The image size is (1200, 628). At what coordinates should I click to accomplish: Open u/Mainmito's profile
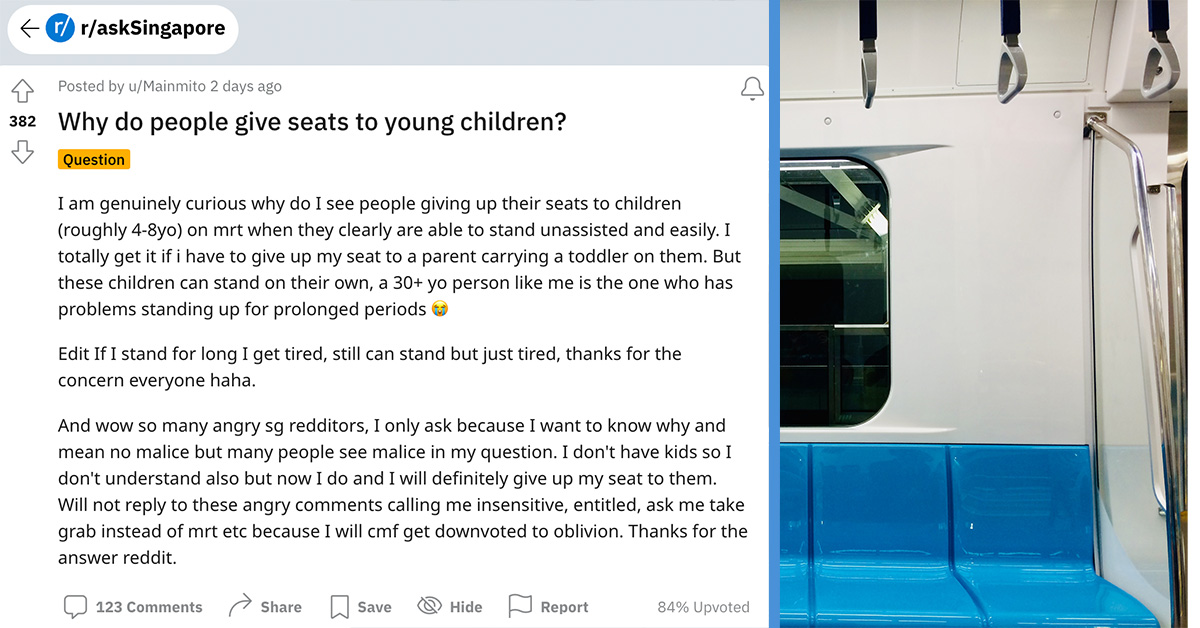coord(166,86)
